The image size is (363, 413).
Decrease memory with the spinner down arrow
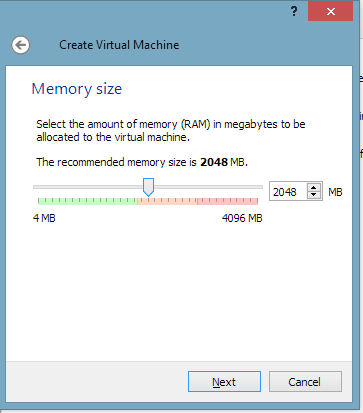313,195
